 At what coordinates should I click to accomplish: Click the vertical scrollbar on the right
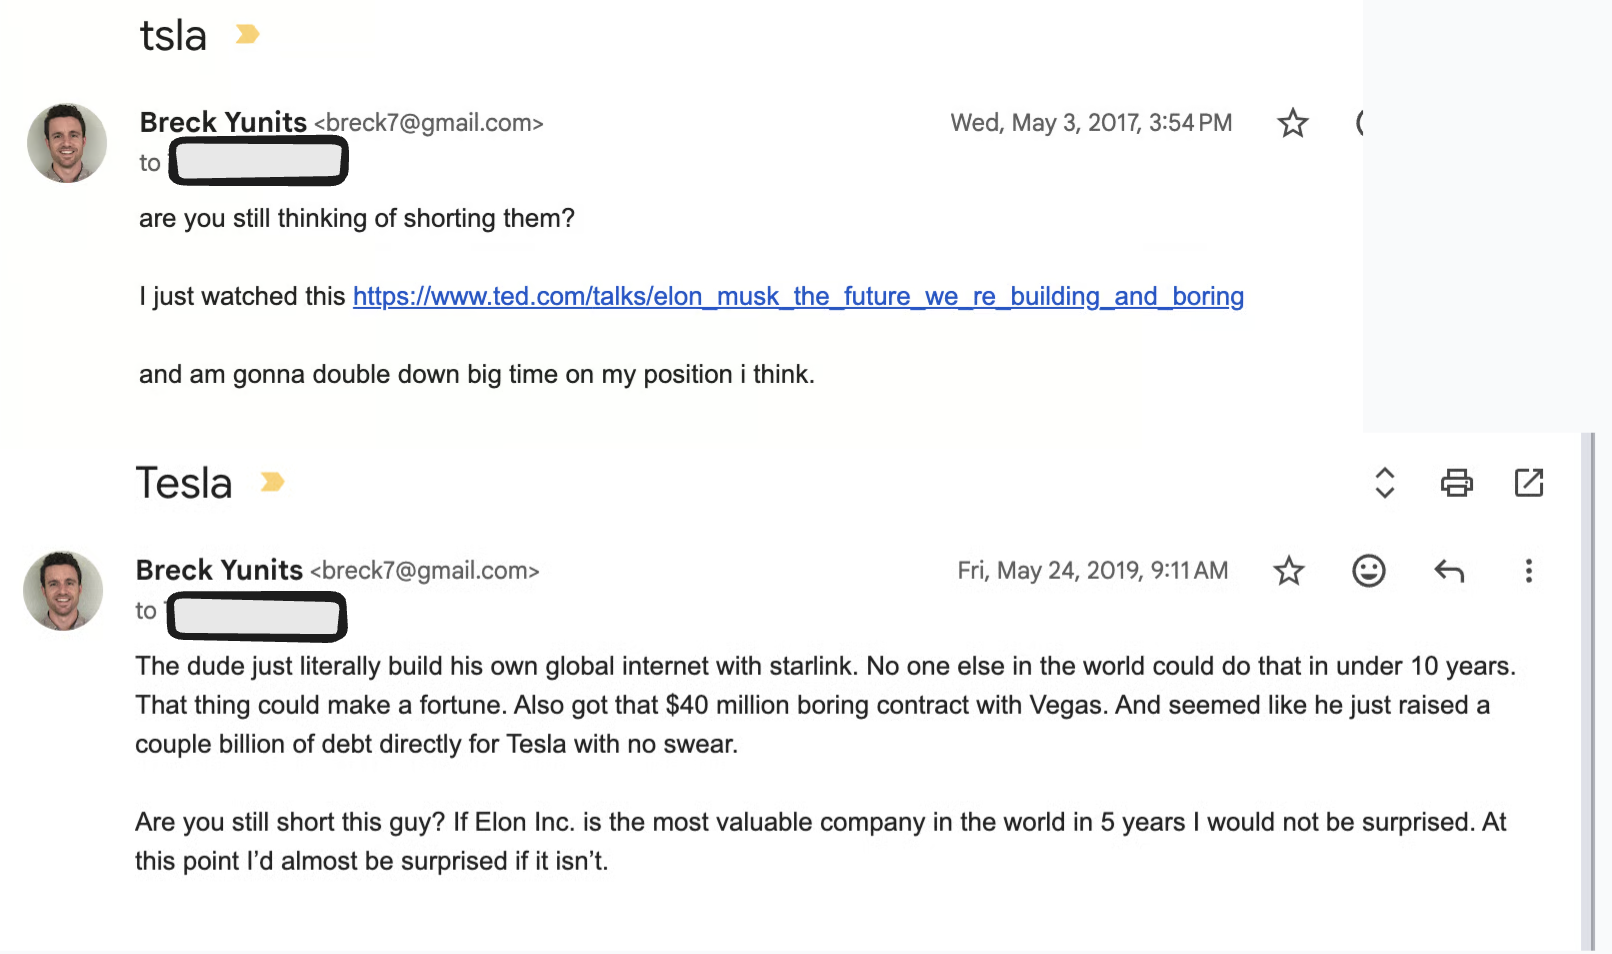coord(1588,690)
